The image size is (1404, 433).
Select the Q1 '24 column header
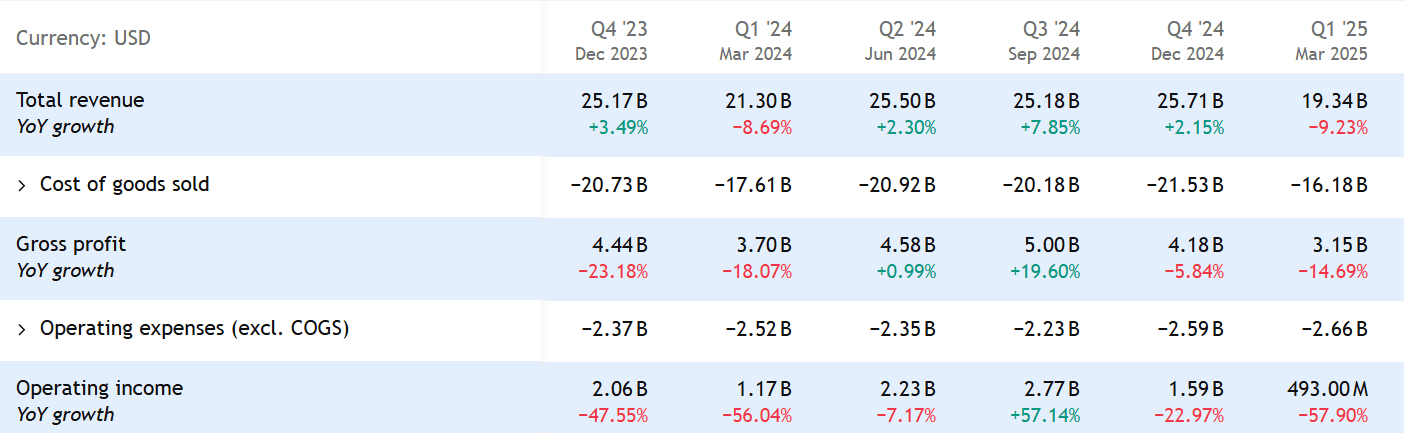pyautogui.click(x=755, y=40)
